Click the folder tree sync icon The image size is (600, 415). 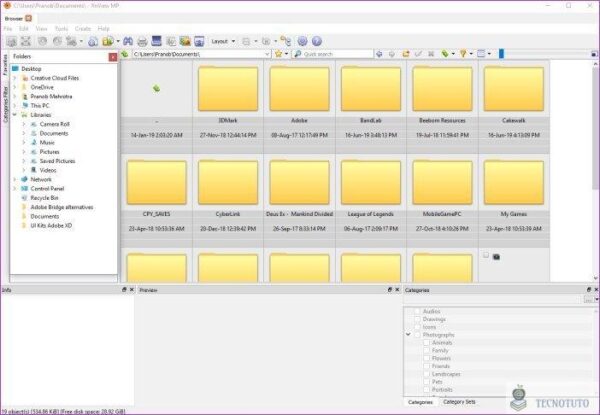click(285, 41)
